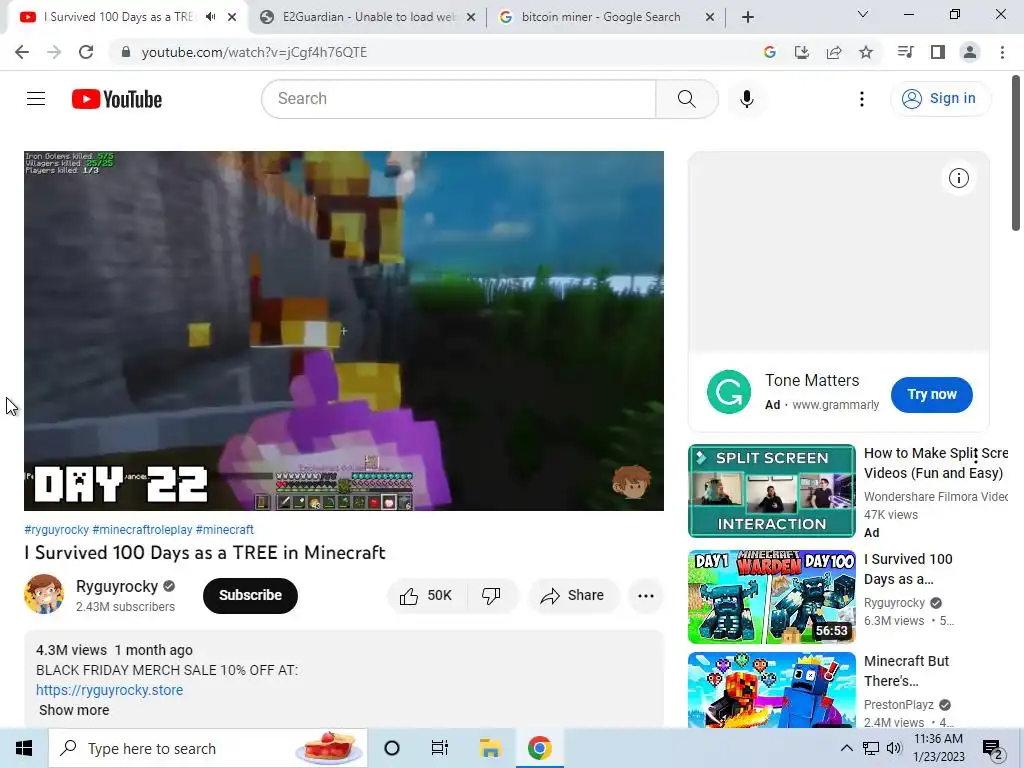
Task: Open Ryguyrocky channel avatar
Action: pyautogui.click(x=44, y=594)
